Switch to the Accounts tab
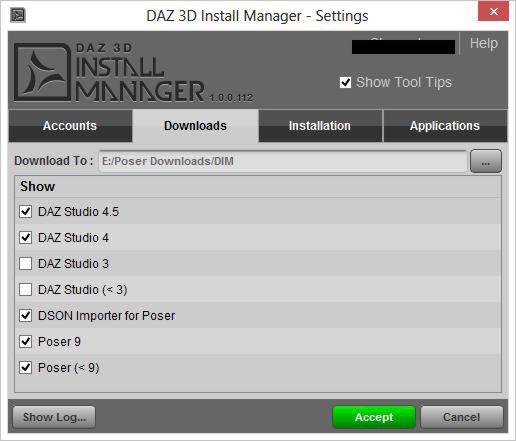516x441 pixels. point(70,126)
